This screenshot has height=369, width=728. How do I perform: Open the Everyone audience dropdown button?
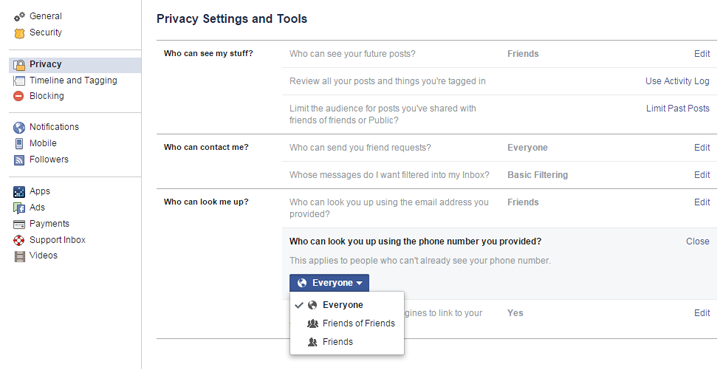click(x=329, y=283)
